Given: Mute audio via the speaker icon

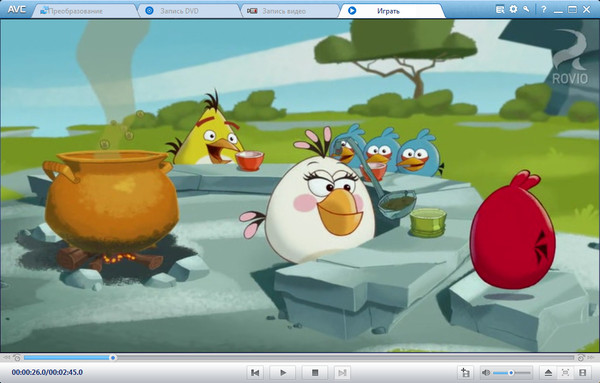Looking at the screenshot, I should tap(486, 372).
